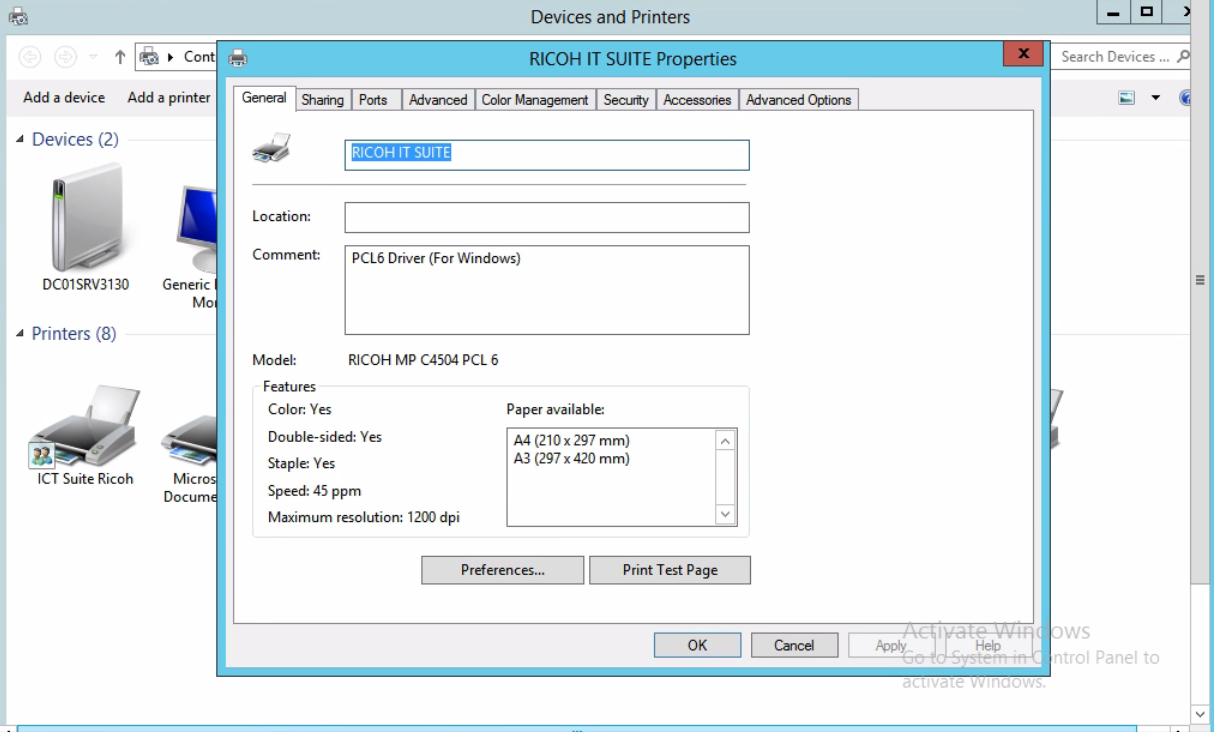The width and height of the screenshot is (1214, 732).
Task: Click the Help button
Action: point(988,645)
